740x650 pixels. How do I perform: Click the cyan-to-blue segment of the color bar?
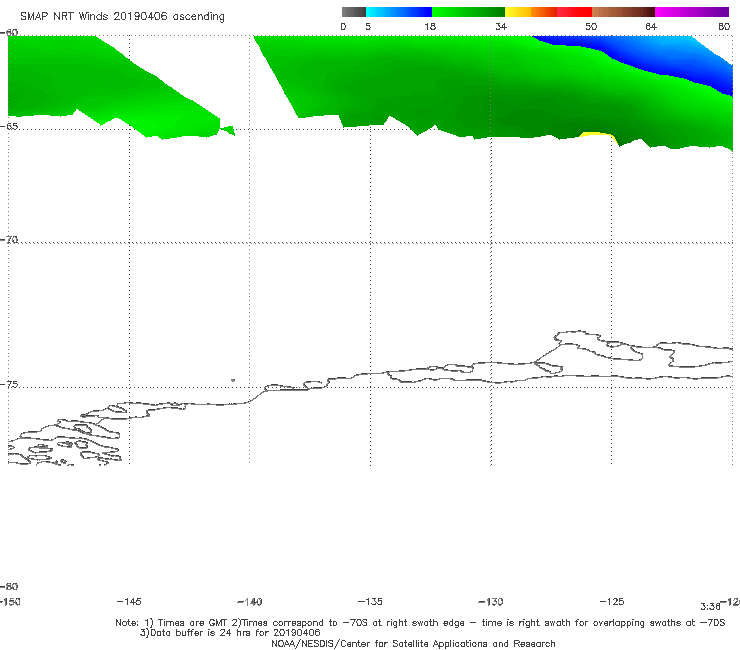click(x=399, y=12)
